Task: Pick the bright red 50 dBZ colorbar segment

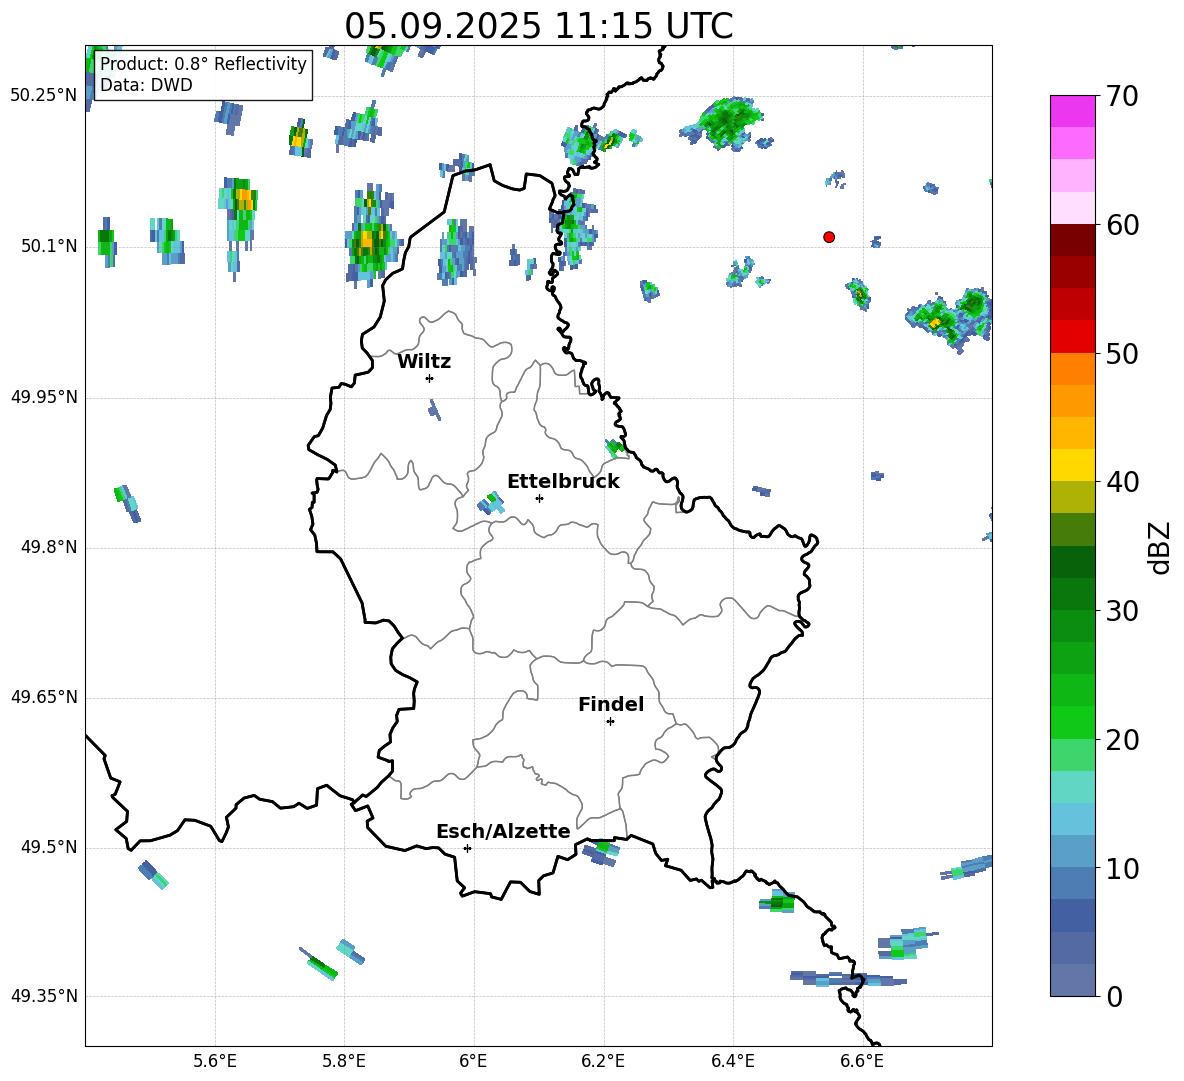Action: pyautogui.click(x=1073, y=336)
